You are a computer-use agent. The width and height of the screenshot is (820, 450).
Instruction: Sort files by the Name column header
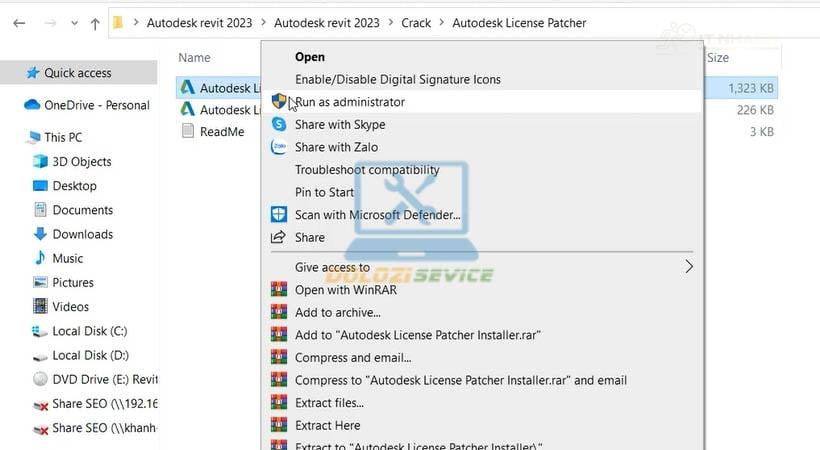[194, 58]
